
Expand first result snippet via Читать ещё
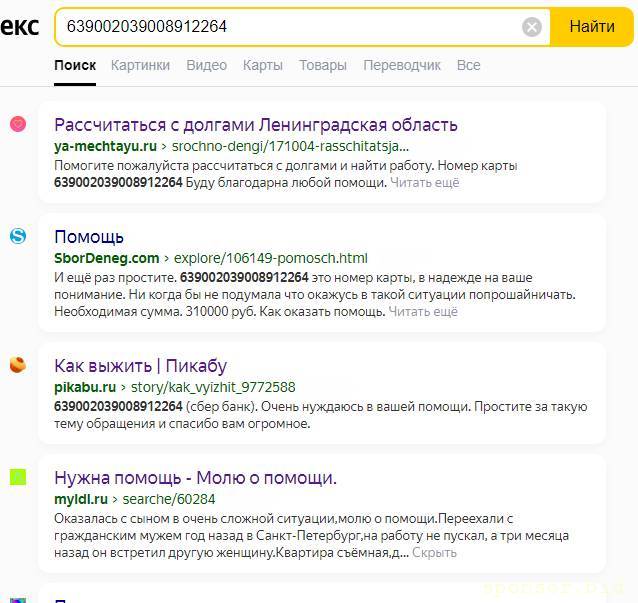[x=424, y=182]
